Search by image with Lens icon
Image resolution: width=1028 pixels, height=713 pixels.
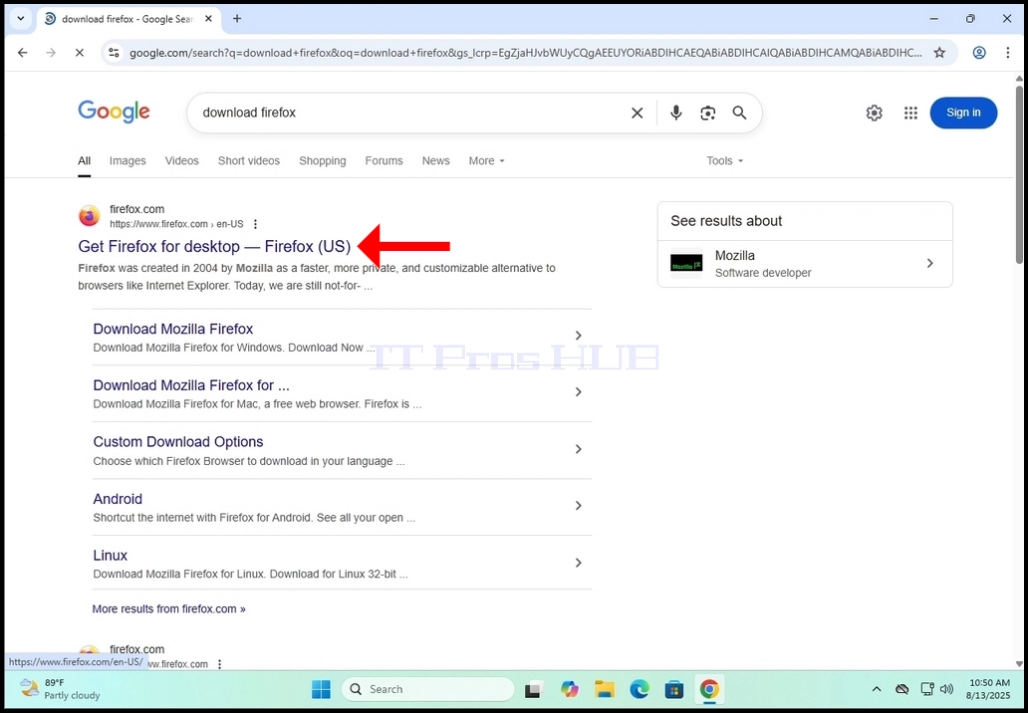click(707, 113)
